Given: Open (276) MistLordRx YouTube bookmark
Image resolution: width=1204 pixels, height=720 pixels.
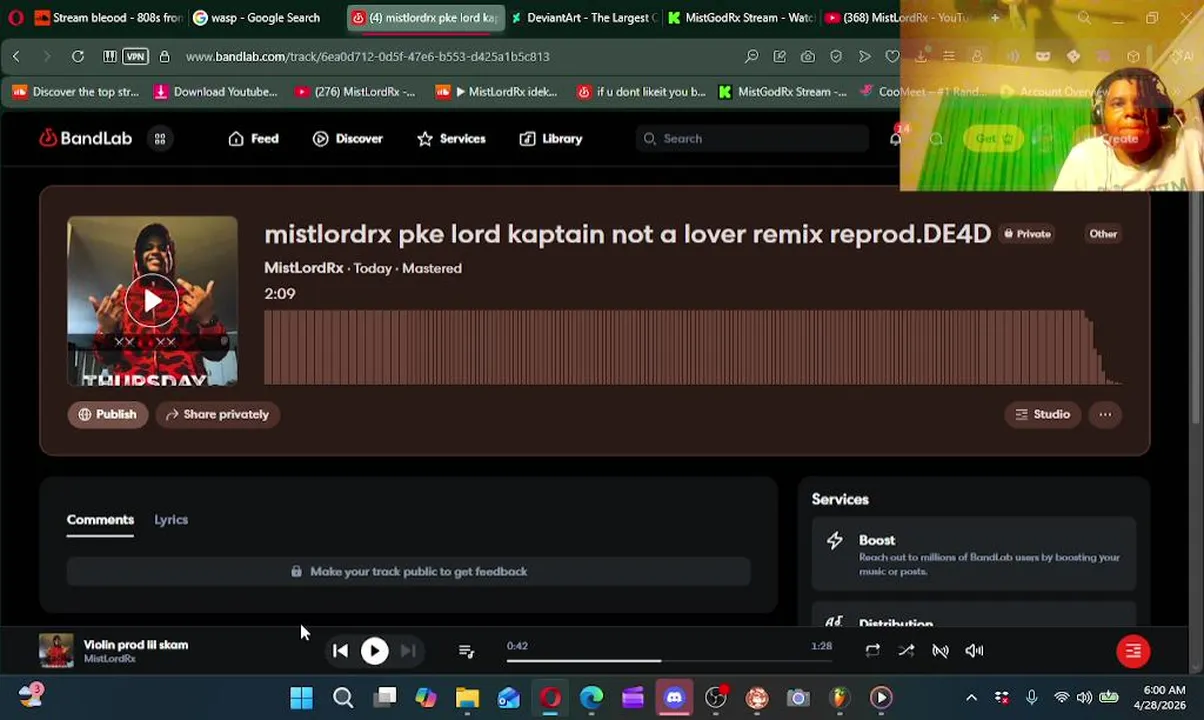Looking at the screenshot, I should [355, 92].
